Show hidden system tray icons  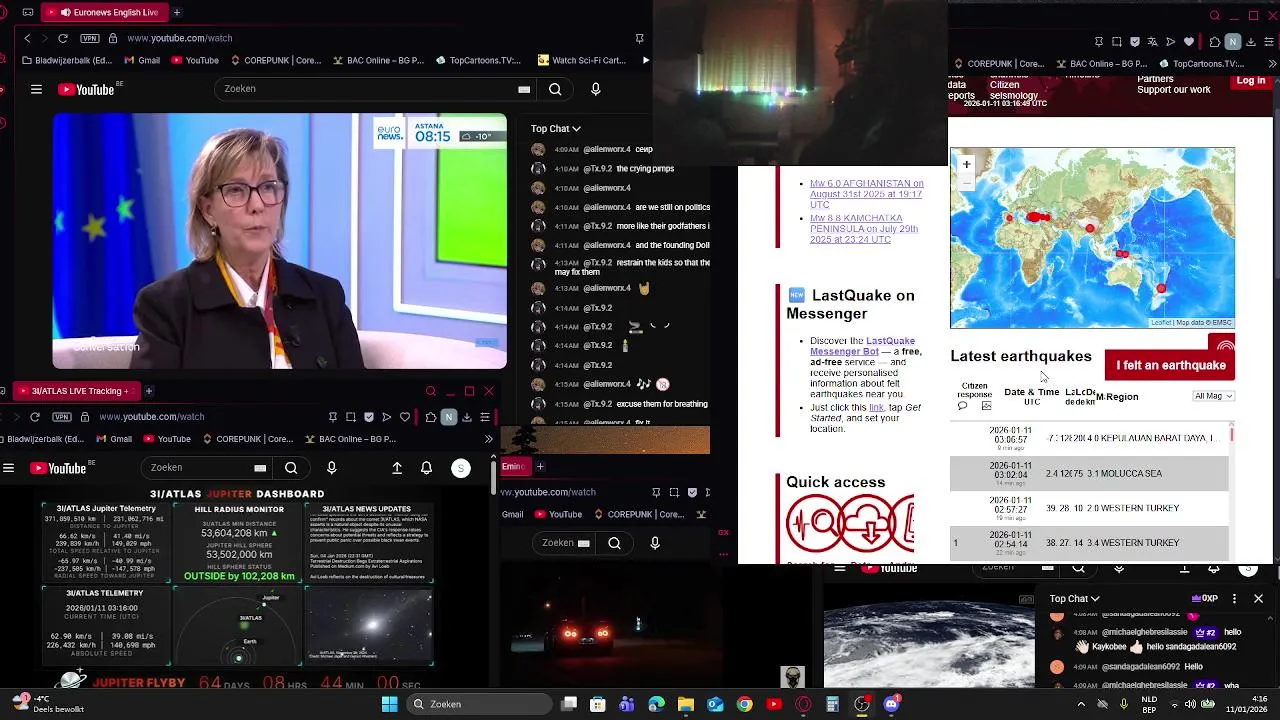(x=1082, y=704)
